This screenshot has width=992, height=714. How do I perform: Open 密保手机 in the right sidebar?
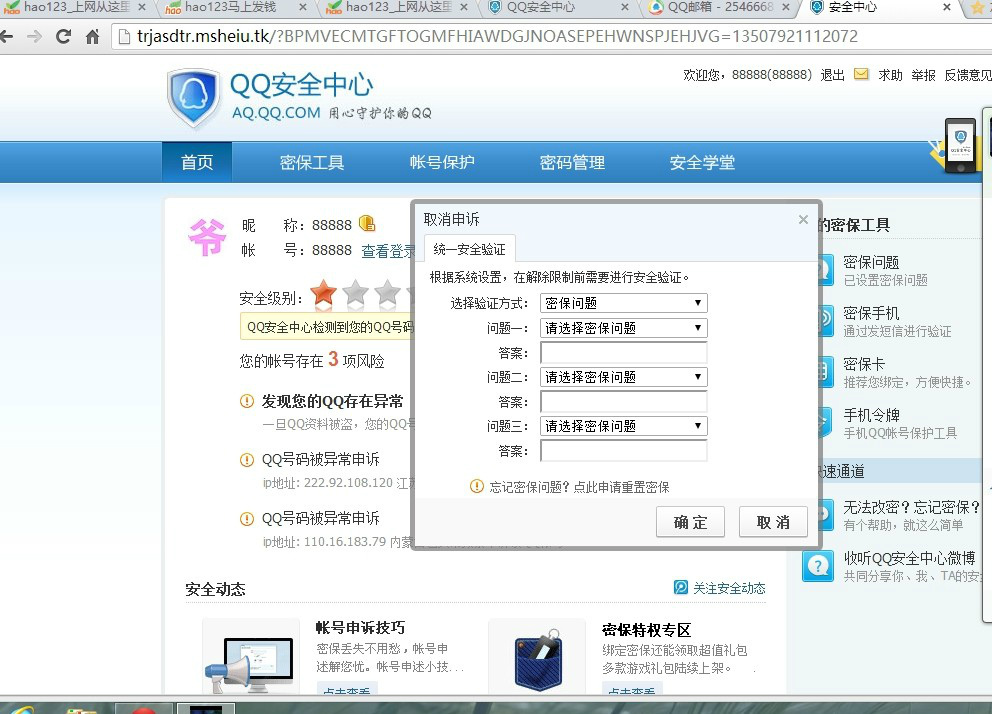coord(871,313)
